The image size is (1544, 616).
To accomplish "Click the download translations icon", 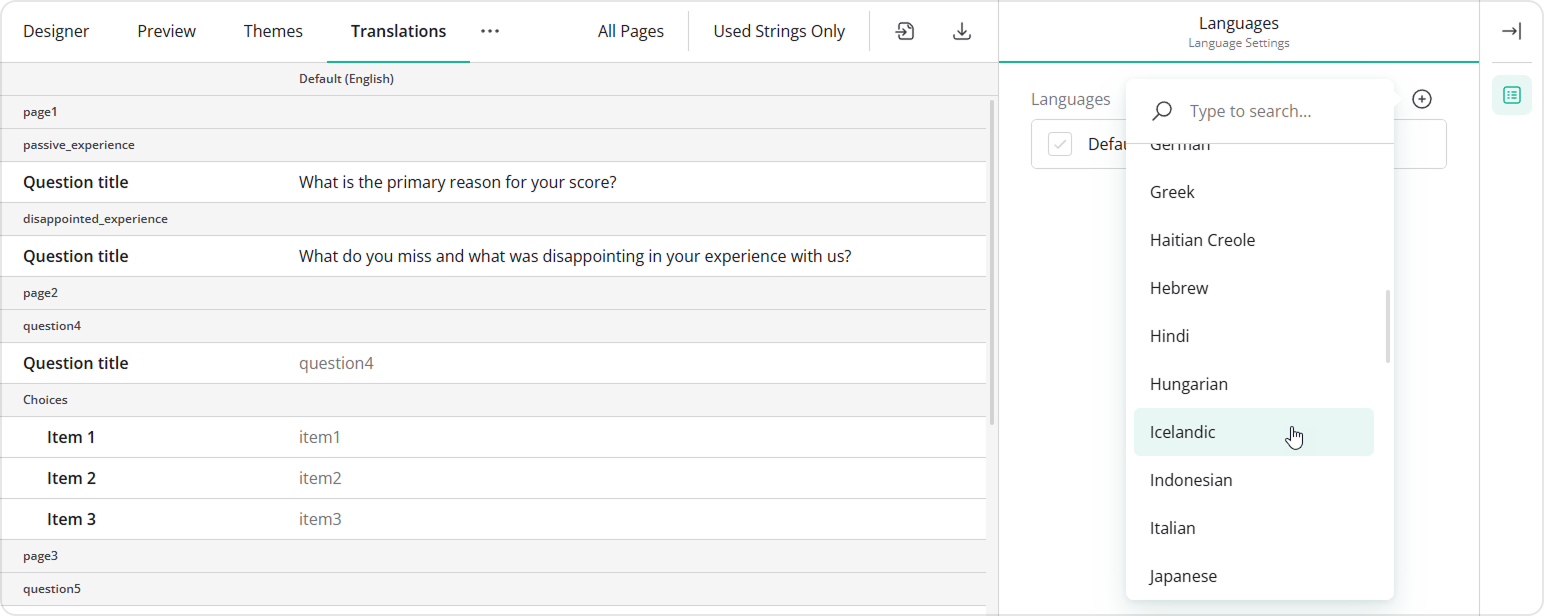I will coord(961,31).
